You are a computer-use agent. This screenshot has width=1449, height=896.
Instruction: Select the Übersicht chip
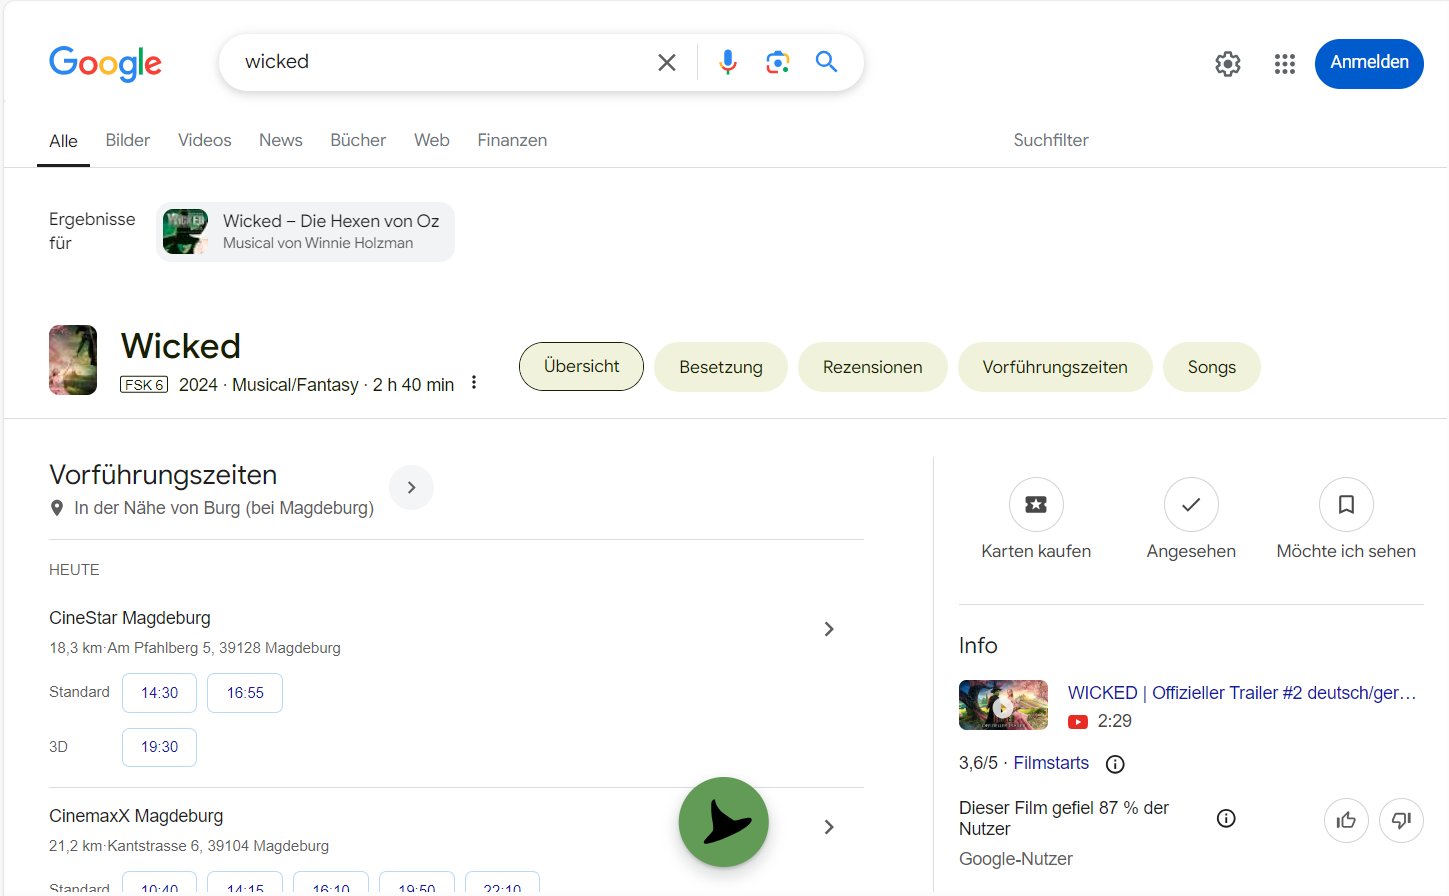point(582,366)
